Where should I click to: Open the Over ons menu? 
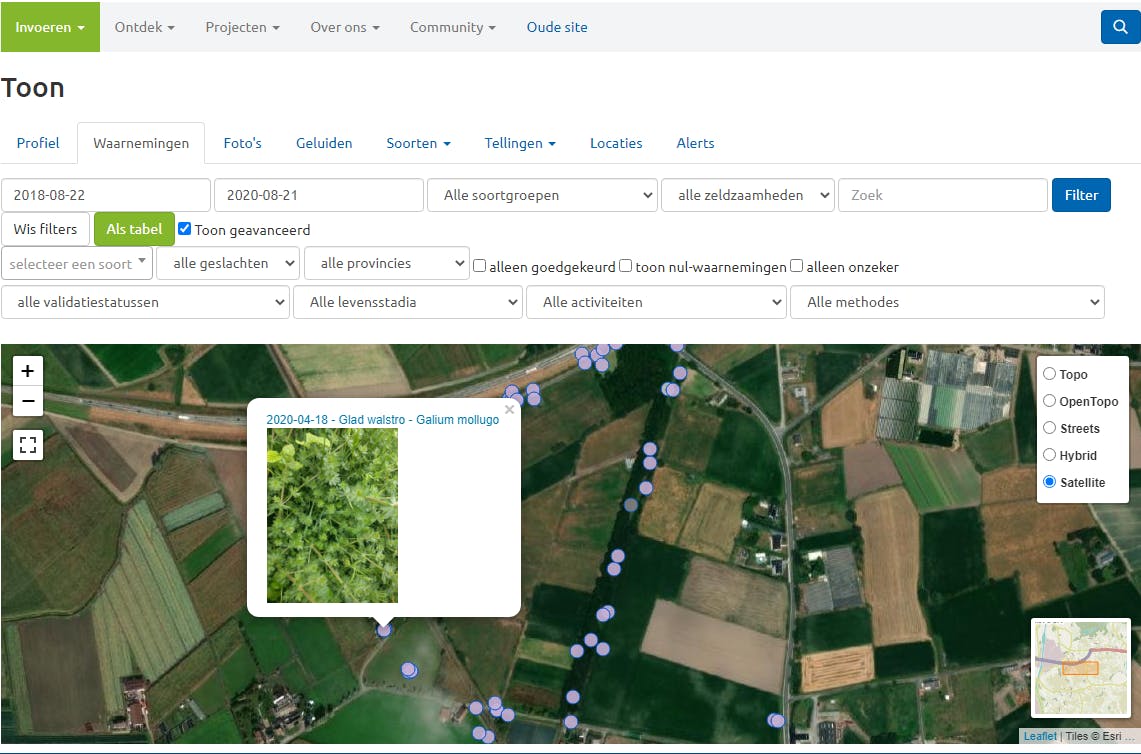click(345, 27)
